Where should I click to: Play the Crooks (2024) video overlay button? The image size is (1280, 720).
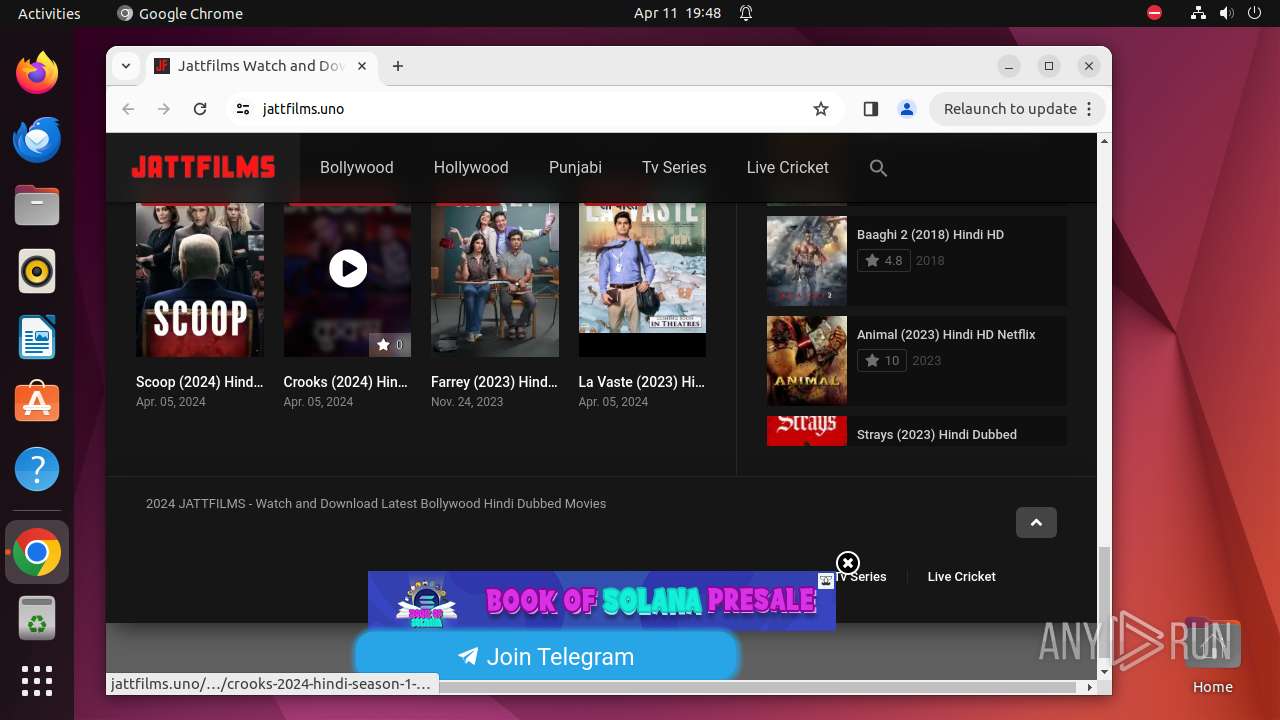click(x=347, y=268)
